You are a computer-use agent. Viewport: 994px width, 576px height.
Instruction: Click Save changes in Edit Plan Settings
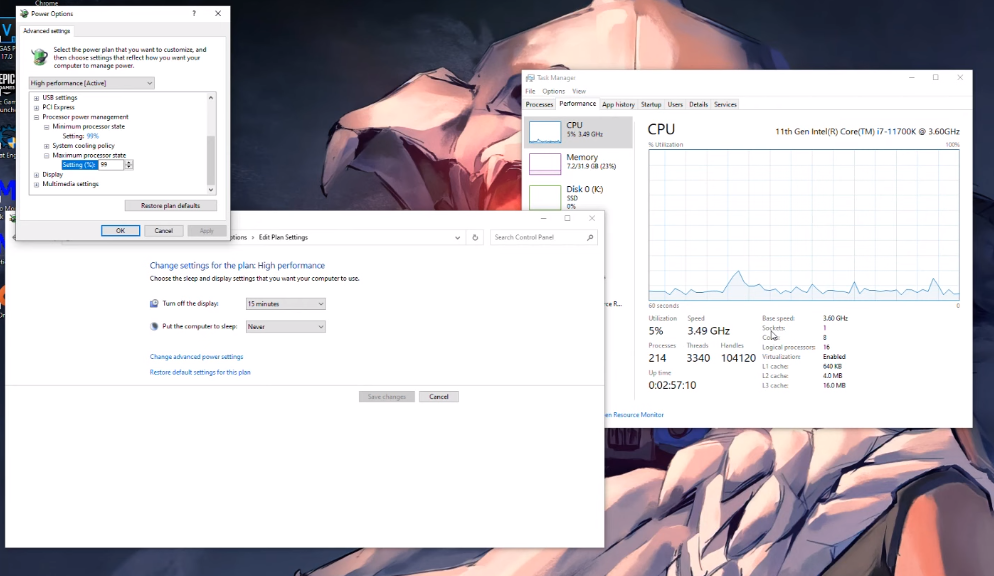click(x=387, y=397)
